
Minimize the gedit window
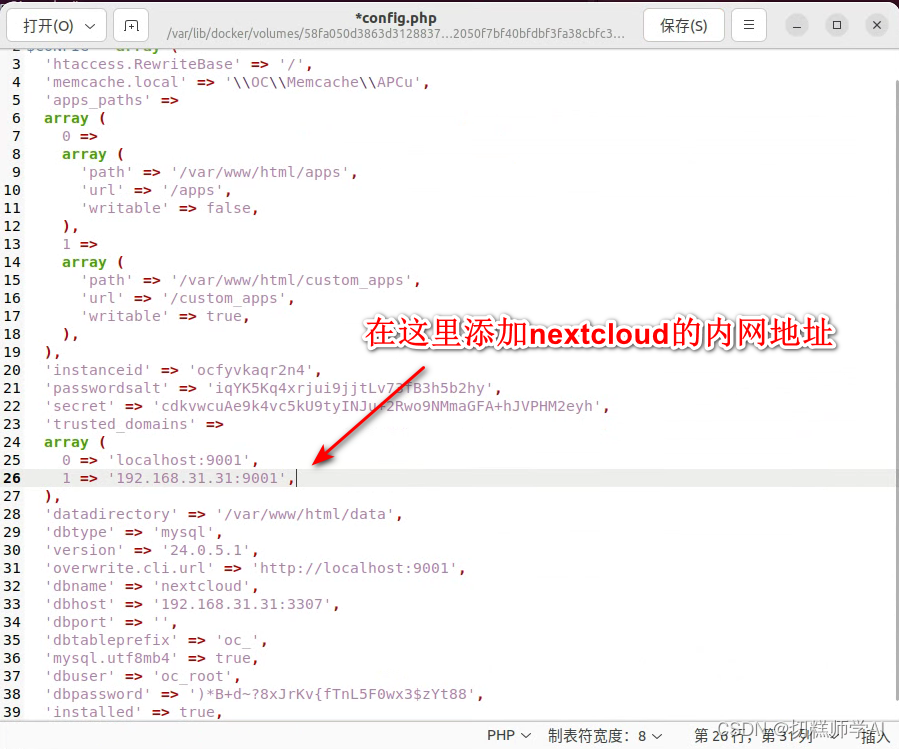point(797,25)
